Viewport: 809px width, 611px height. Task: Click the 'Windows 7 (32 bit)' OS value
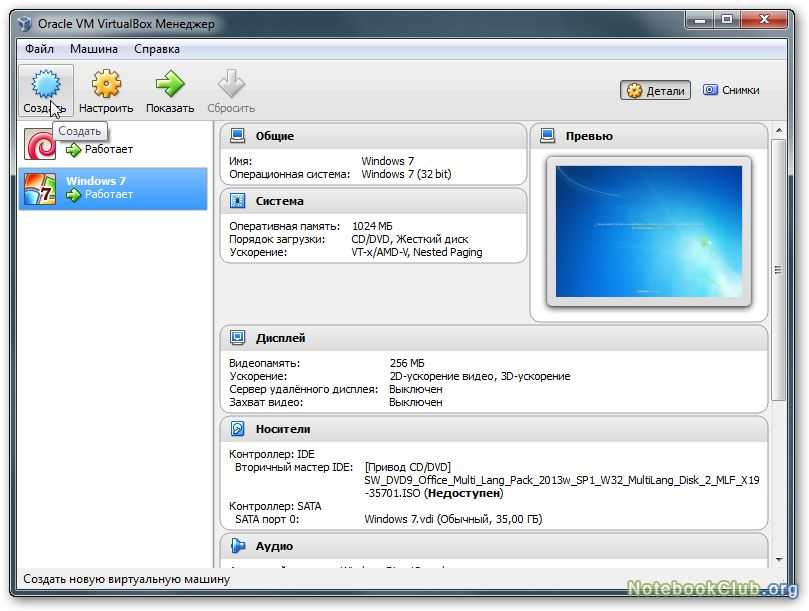[406, 174]
